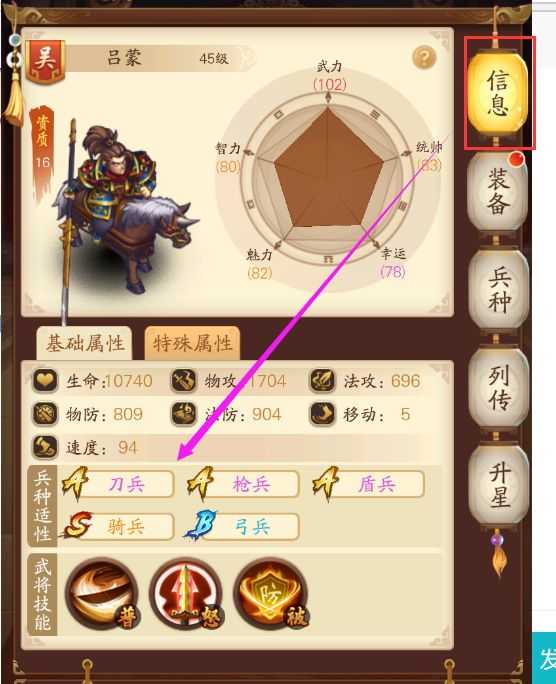
Task: Select the 骑兵 cavalry aptitude button
Action: 119,527
